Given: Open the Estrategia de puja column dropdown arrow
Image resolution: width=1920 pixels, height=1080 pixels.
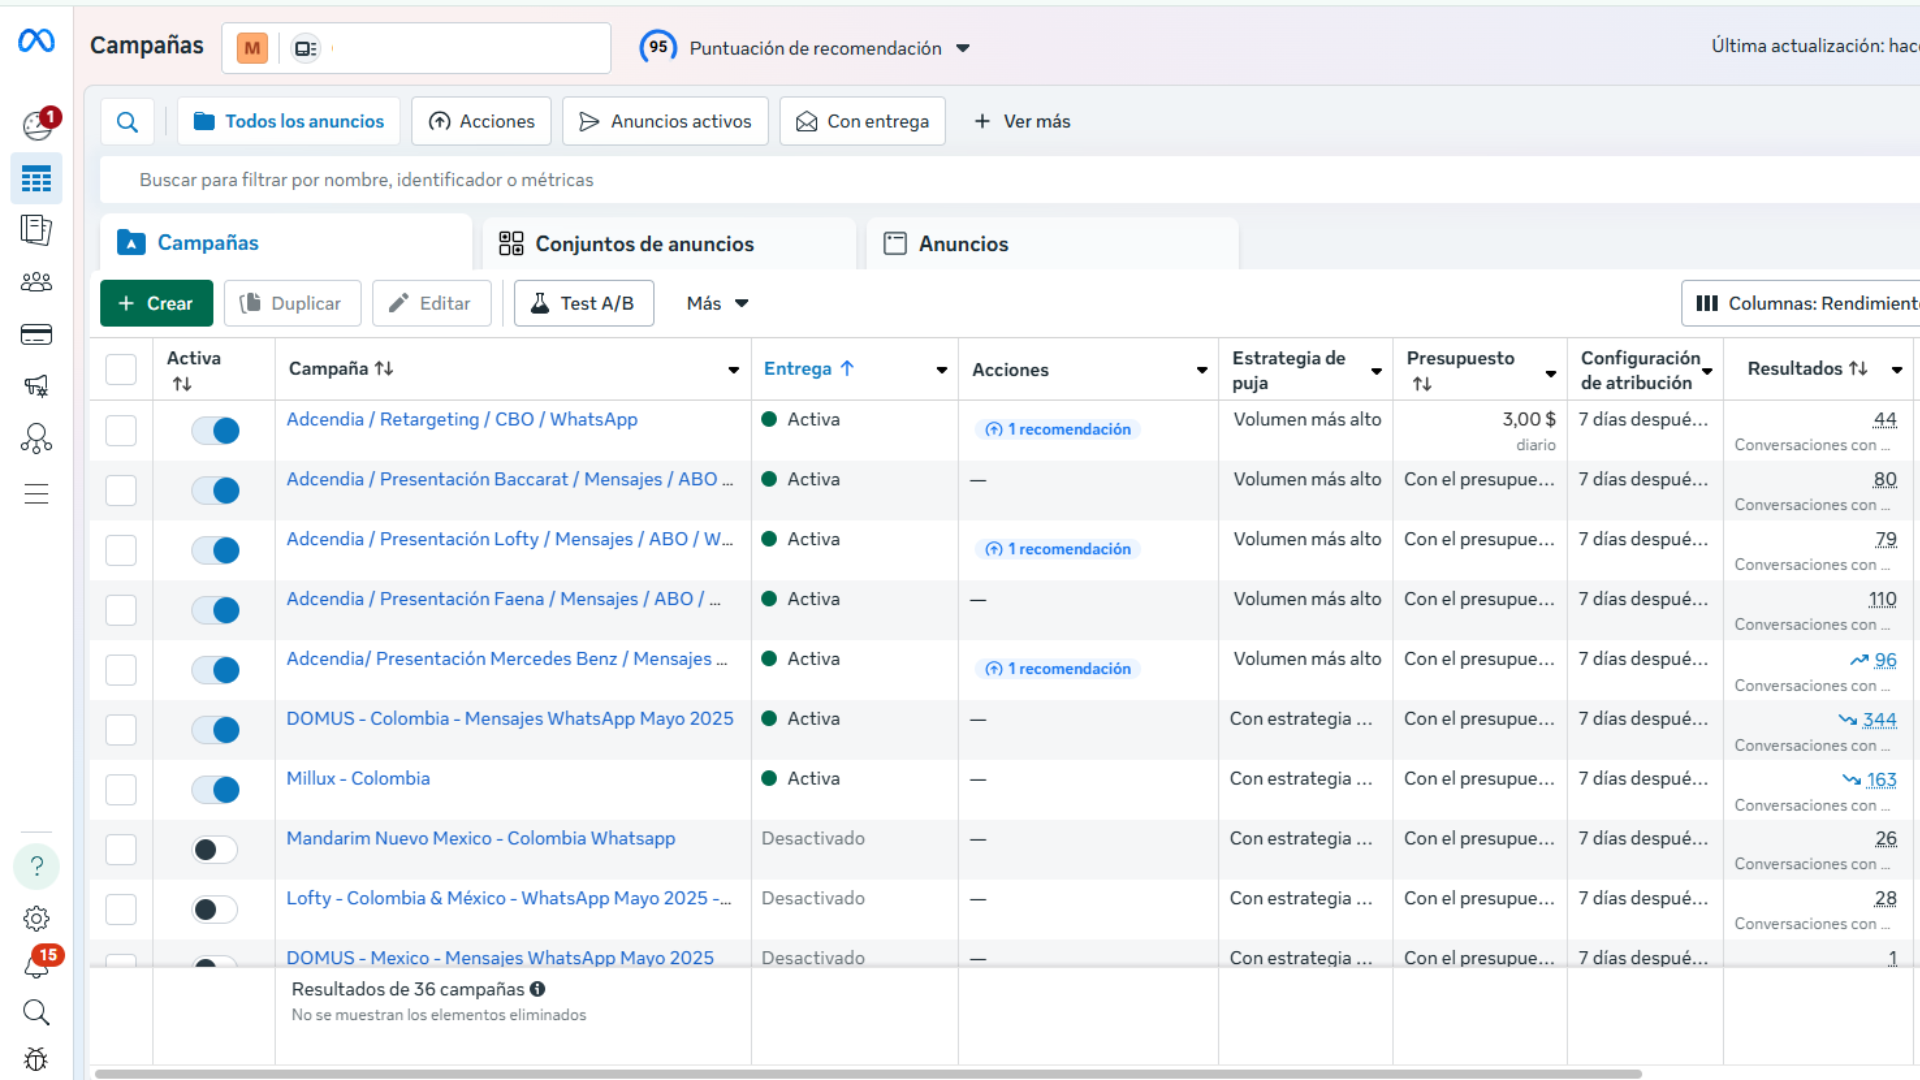Looking at the screenshot, I should (1377, 372).
